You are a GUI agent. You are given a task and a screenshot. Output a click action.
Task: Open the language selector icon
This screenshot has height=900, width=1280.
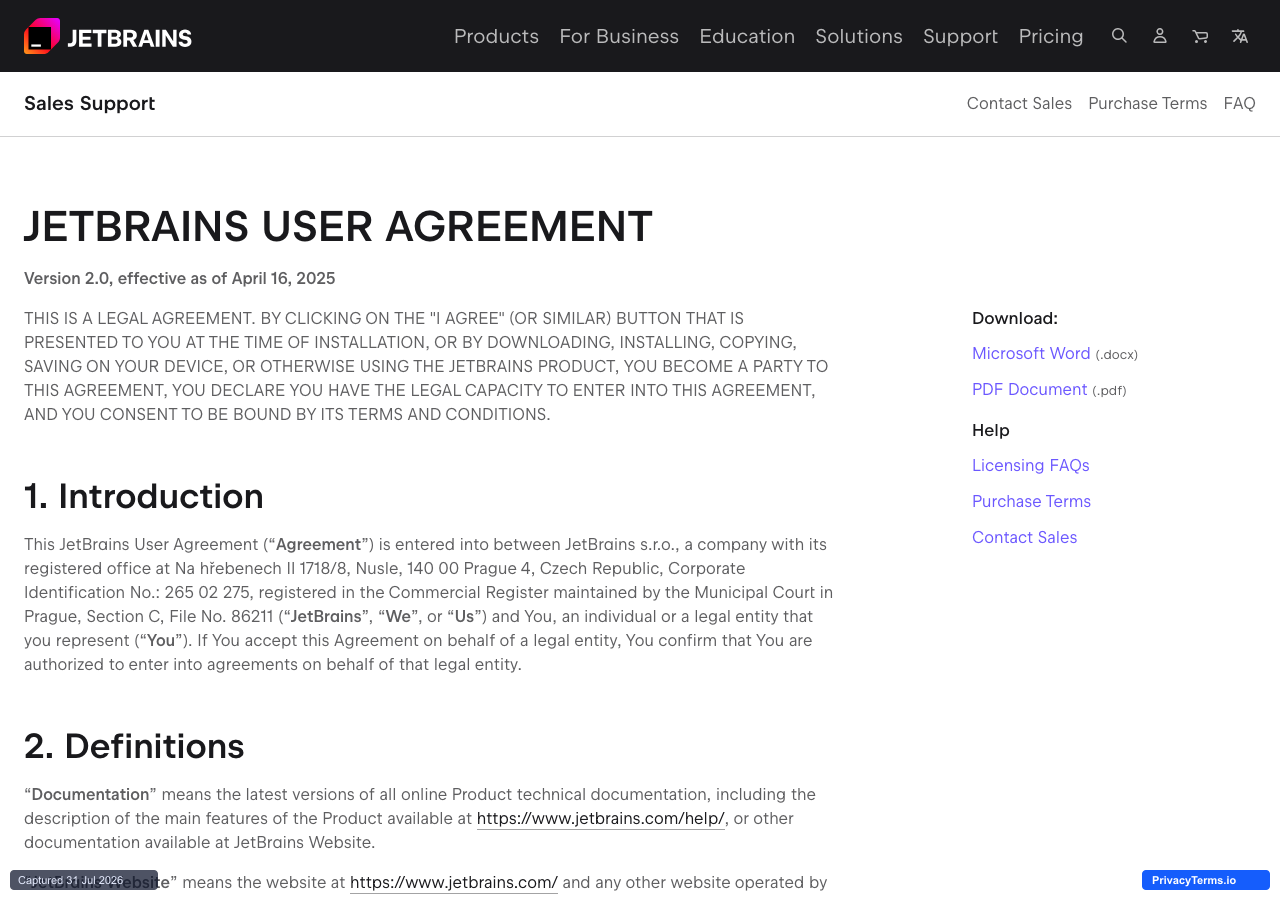click(1240, 36)
